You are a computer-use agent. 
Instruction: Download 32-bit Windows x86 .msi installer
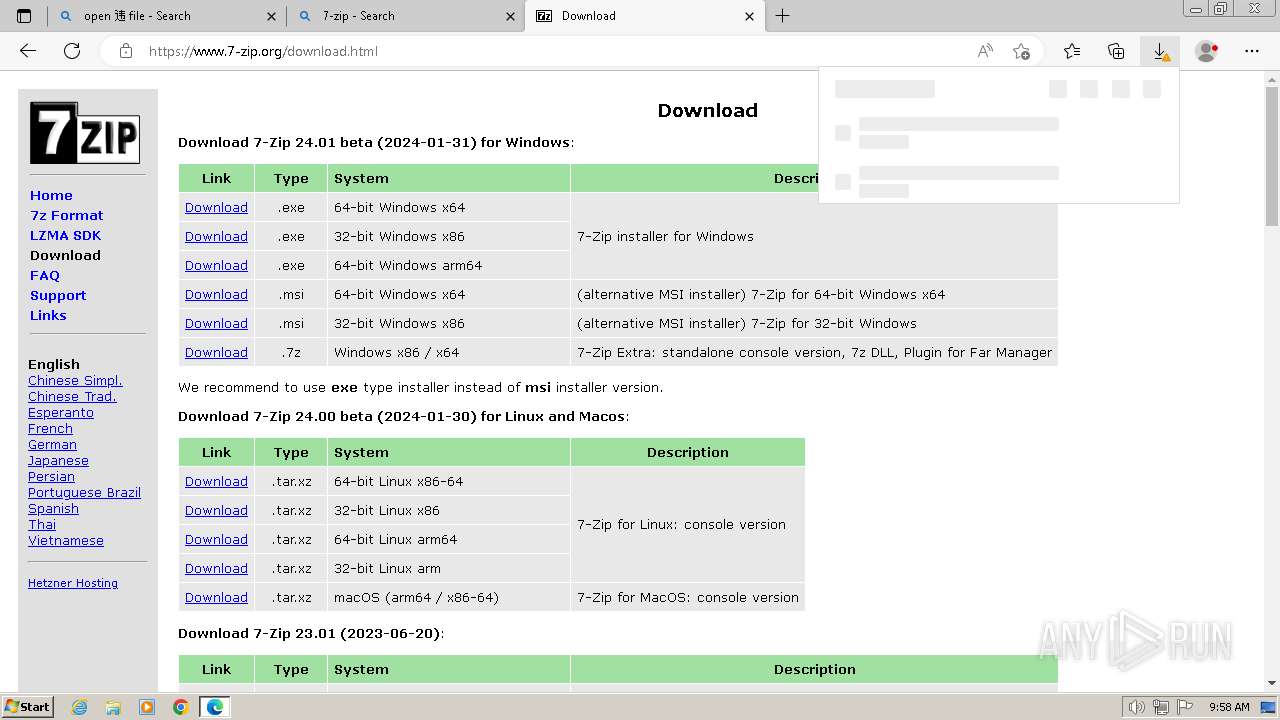[216, 323]
